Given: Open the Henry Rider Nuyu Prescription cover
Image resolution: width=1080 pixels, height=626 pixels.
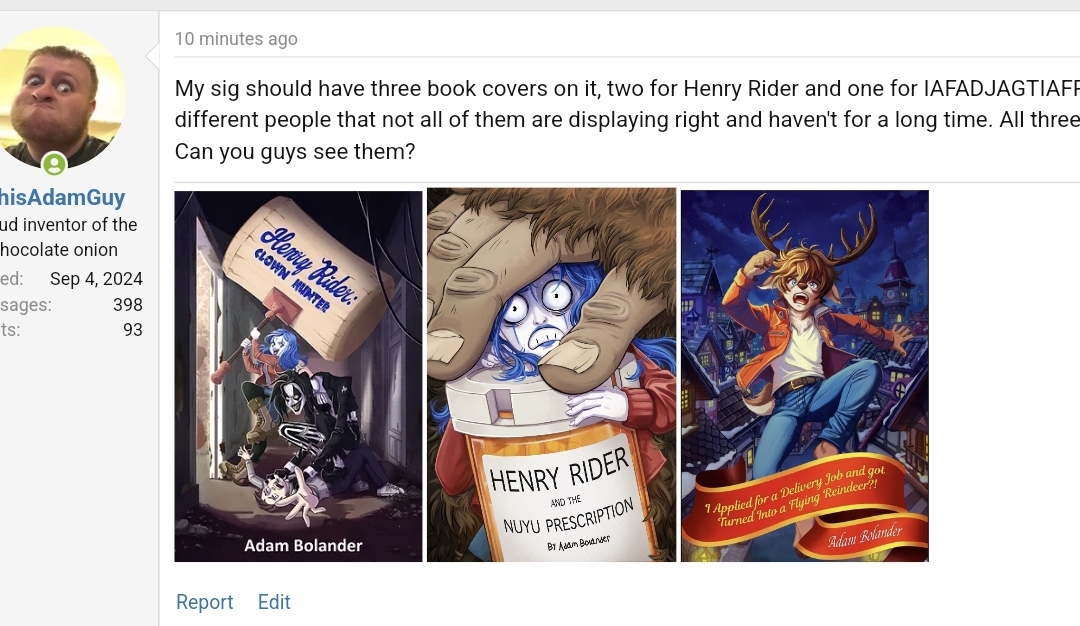Looking at the screenshot, I should click(552, 375).
